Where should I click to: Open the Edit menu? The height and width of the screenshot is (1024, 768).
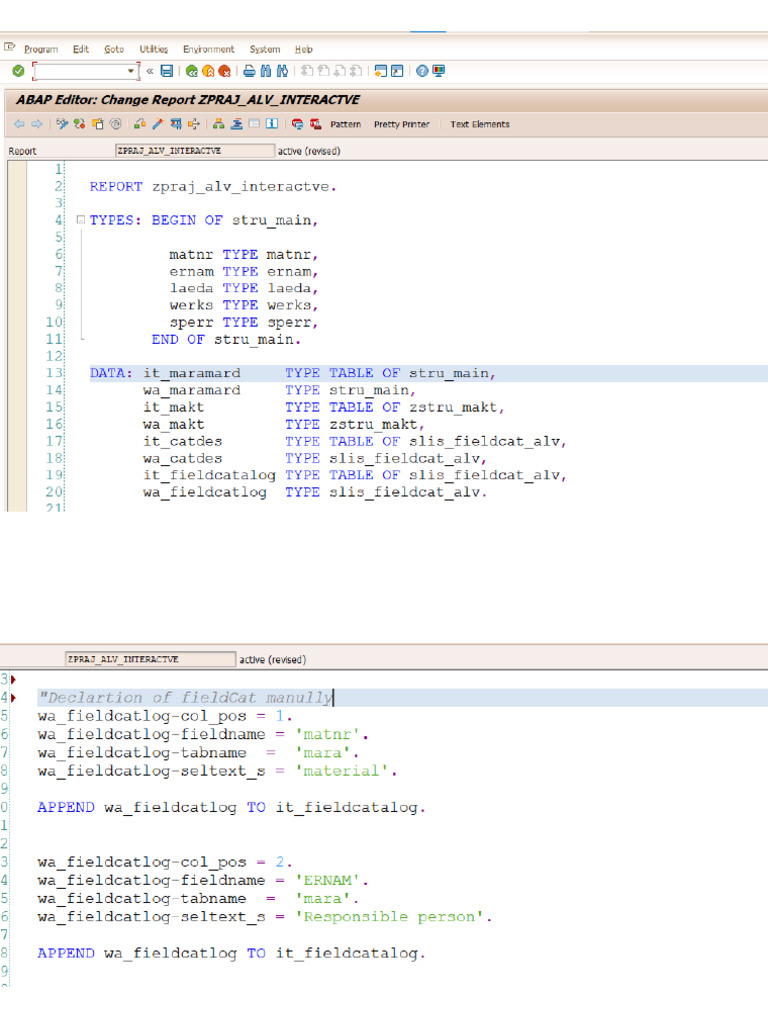pos(81,49)
